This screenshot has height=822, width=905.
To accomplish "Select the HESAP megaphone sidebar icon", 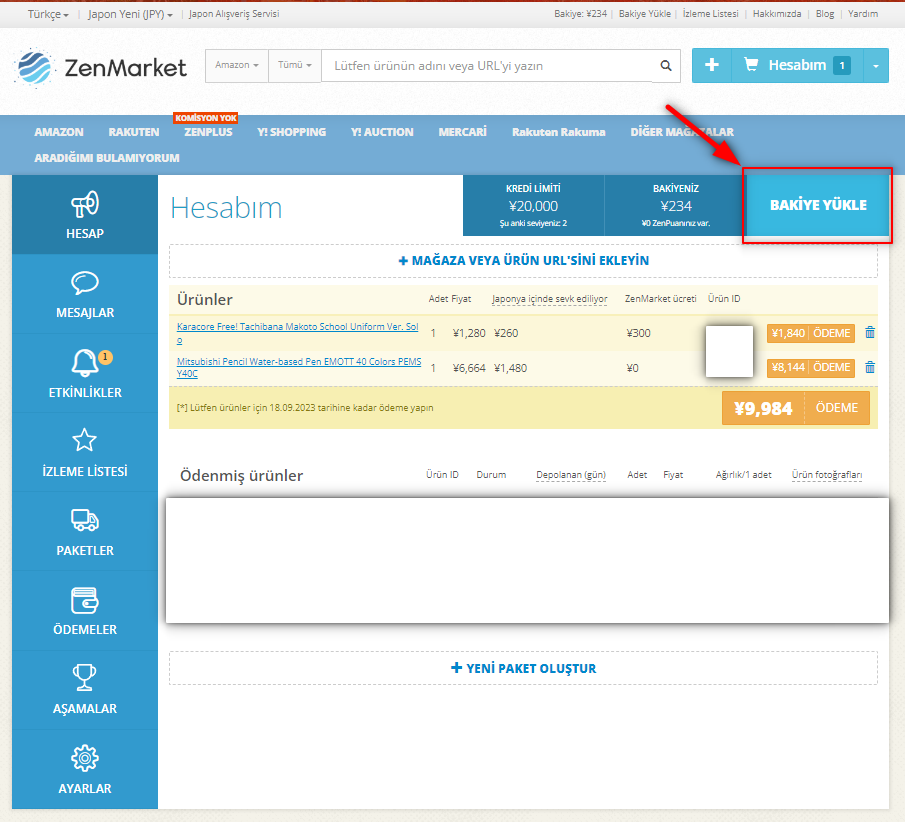I will pos(85,204).
